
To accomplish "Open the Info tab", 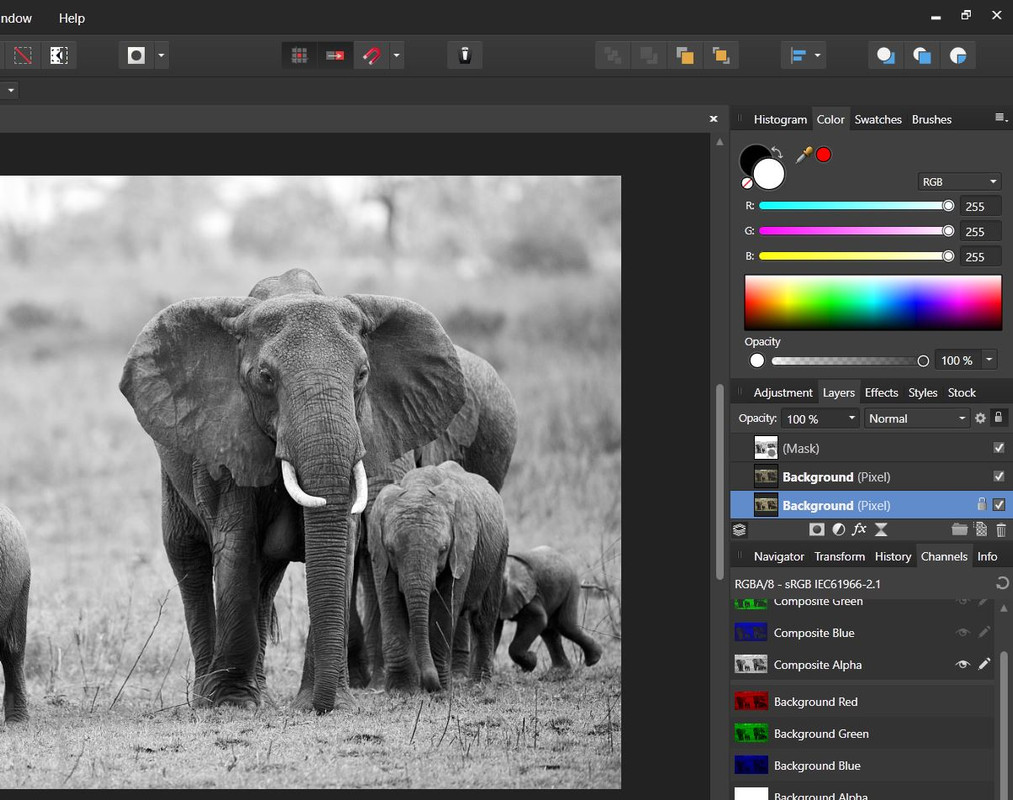I will (987, 556).
